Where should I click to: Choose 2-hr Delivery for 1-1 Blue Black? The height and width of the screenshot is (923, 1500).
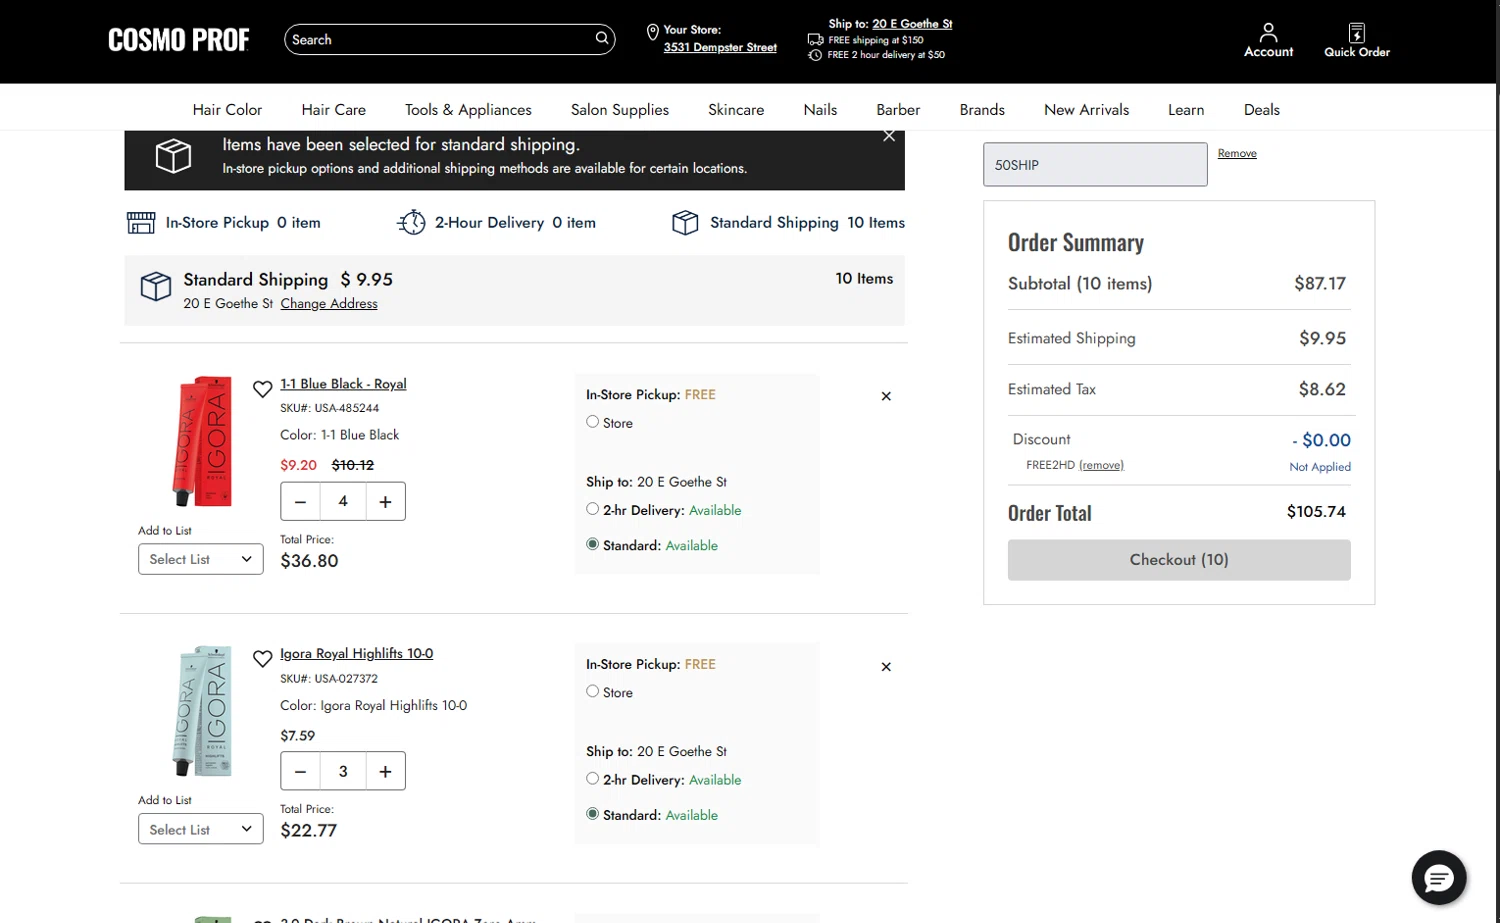coord(593,509)
